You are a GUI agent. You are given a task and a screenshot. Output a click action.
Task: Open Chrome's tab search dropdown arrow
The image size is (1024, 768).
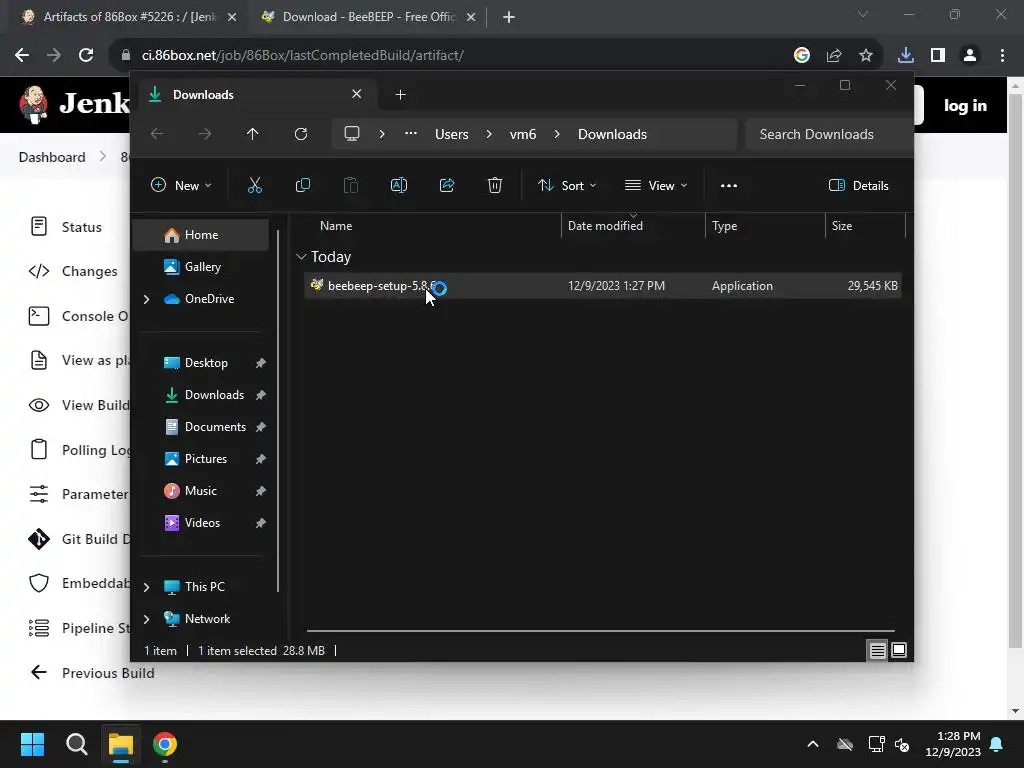point(863,14)
